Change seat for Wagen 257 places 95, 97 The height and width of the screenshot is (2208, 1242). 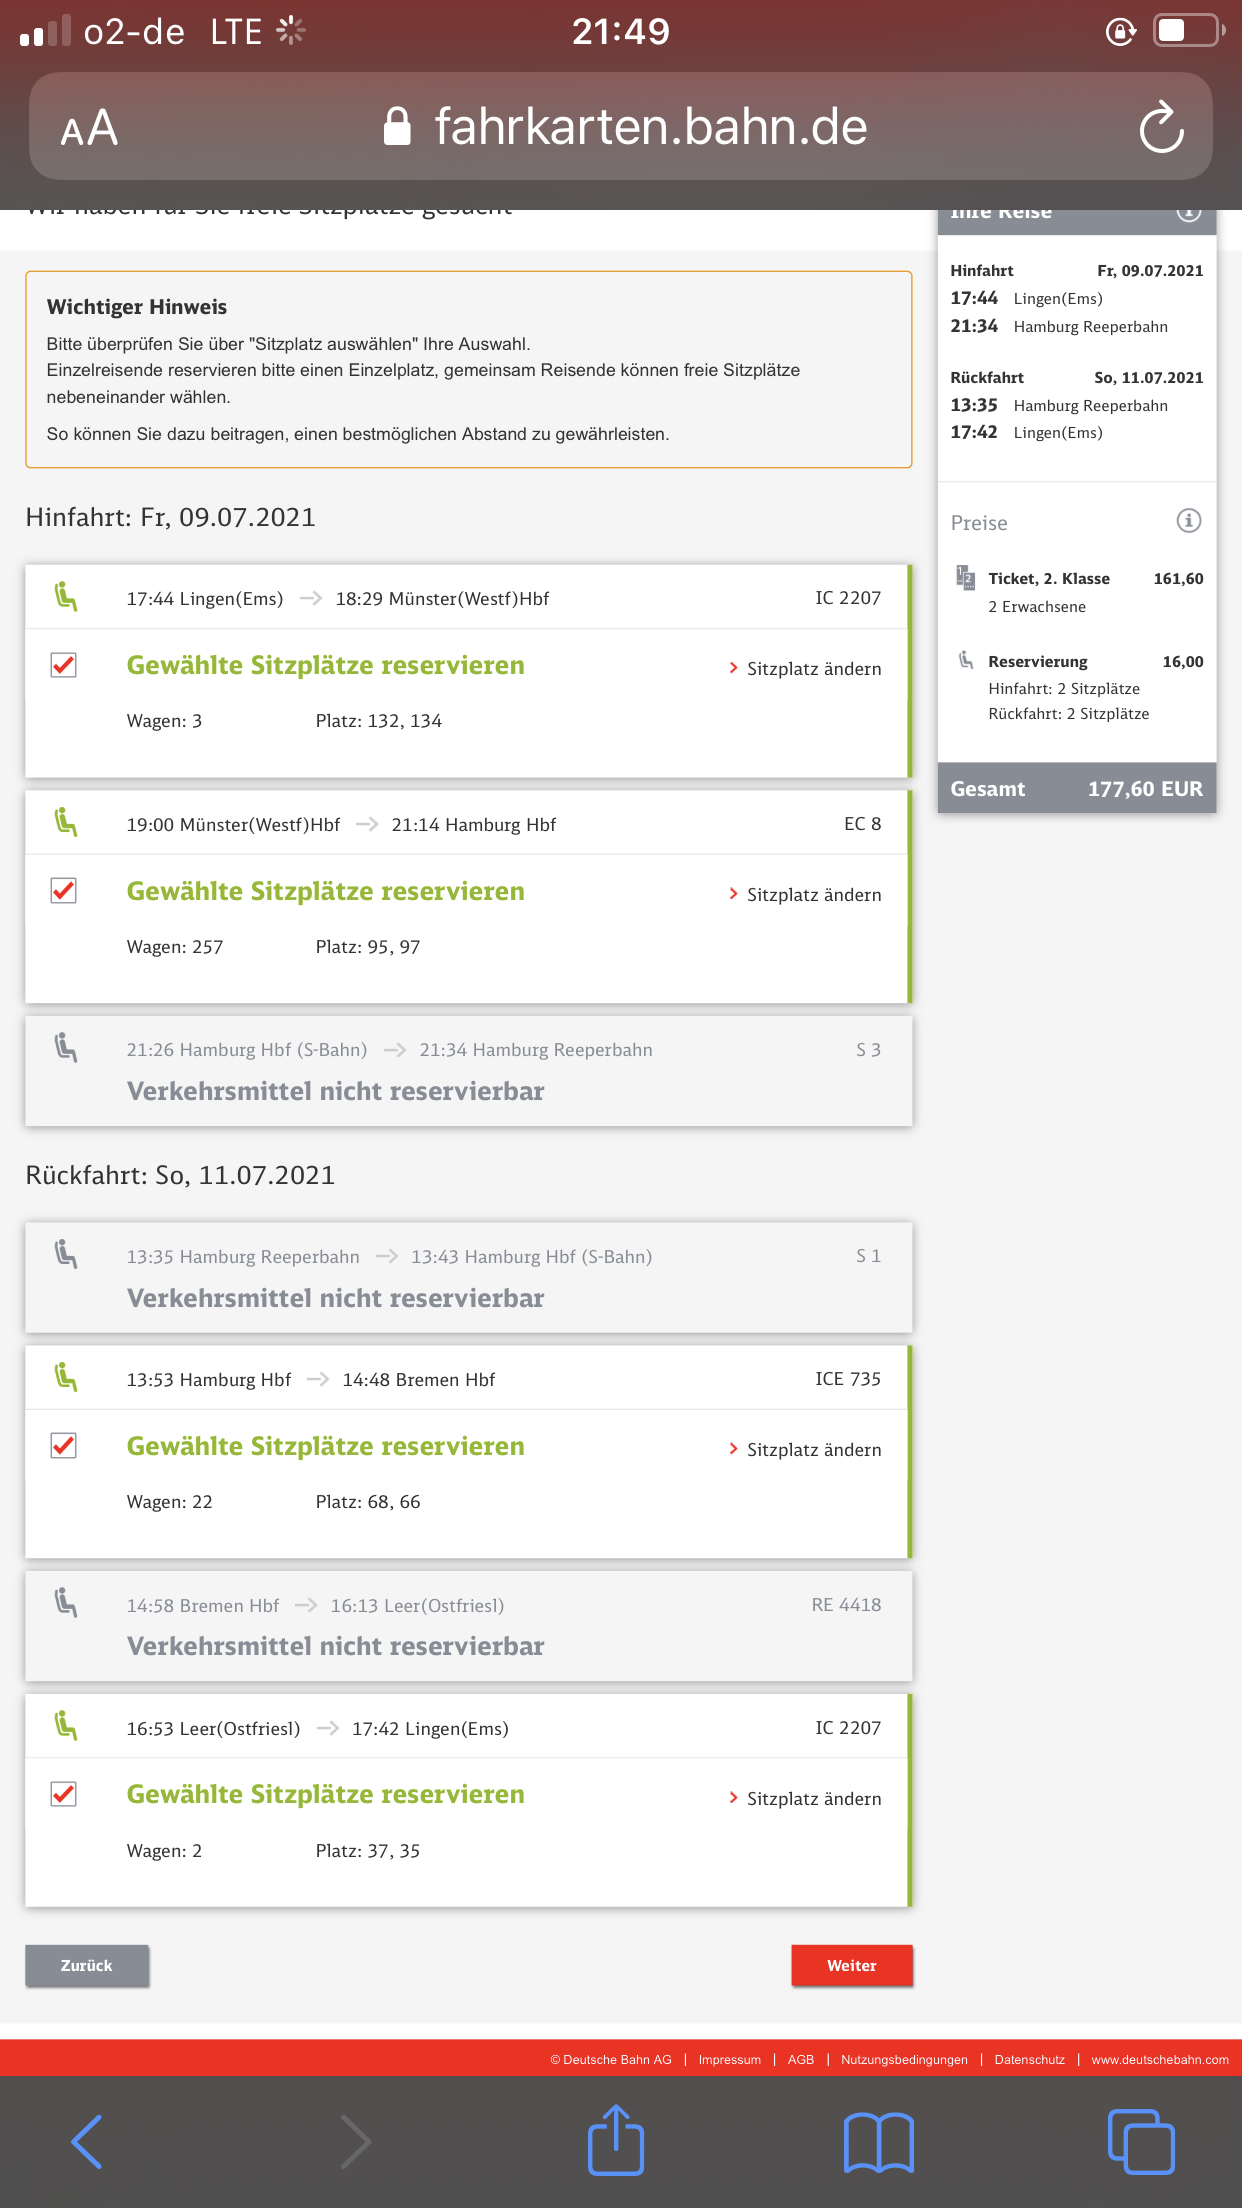pos(805,895)
